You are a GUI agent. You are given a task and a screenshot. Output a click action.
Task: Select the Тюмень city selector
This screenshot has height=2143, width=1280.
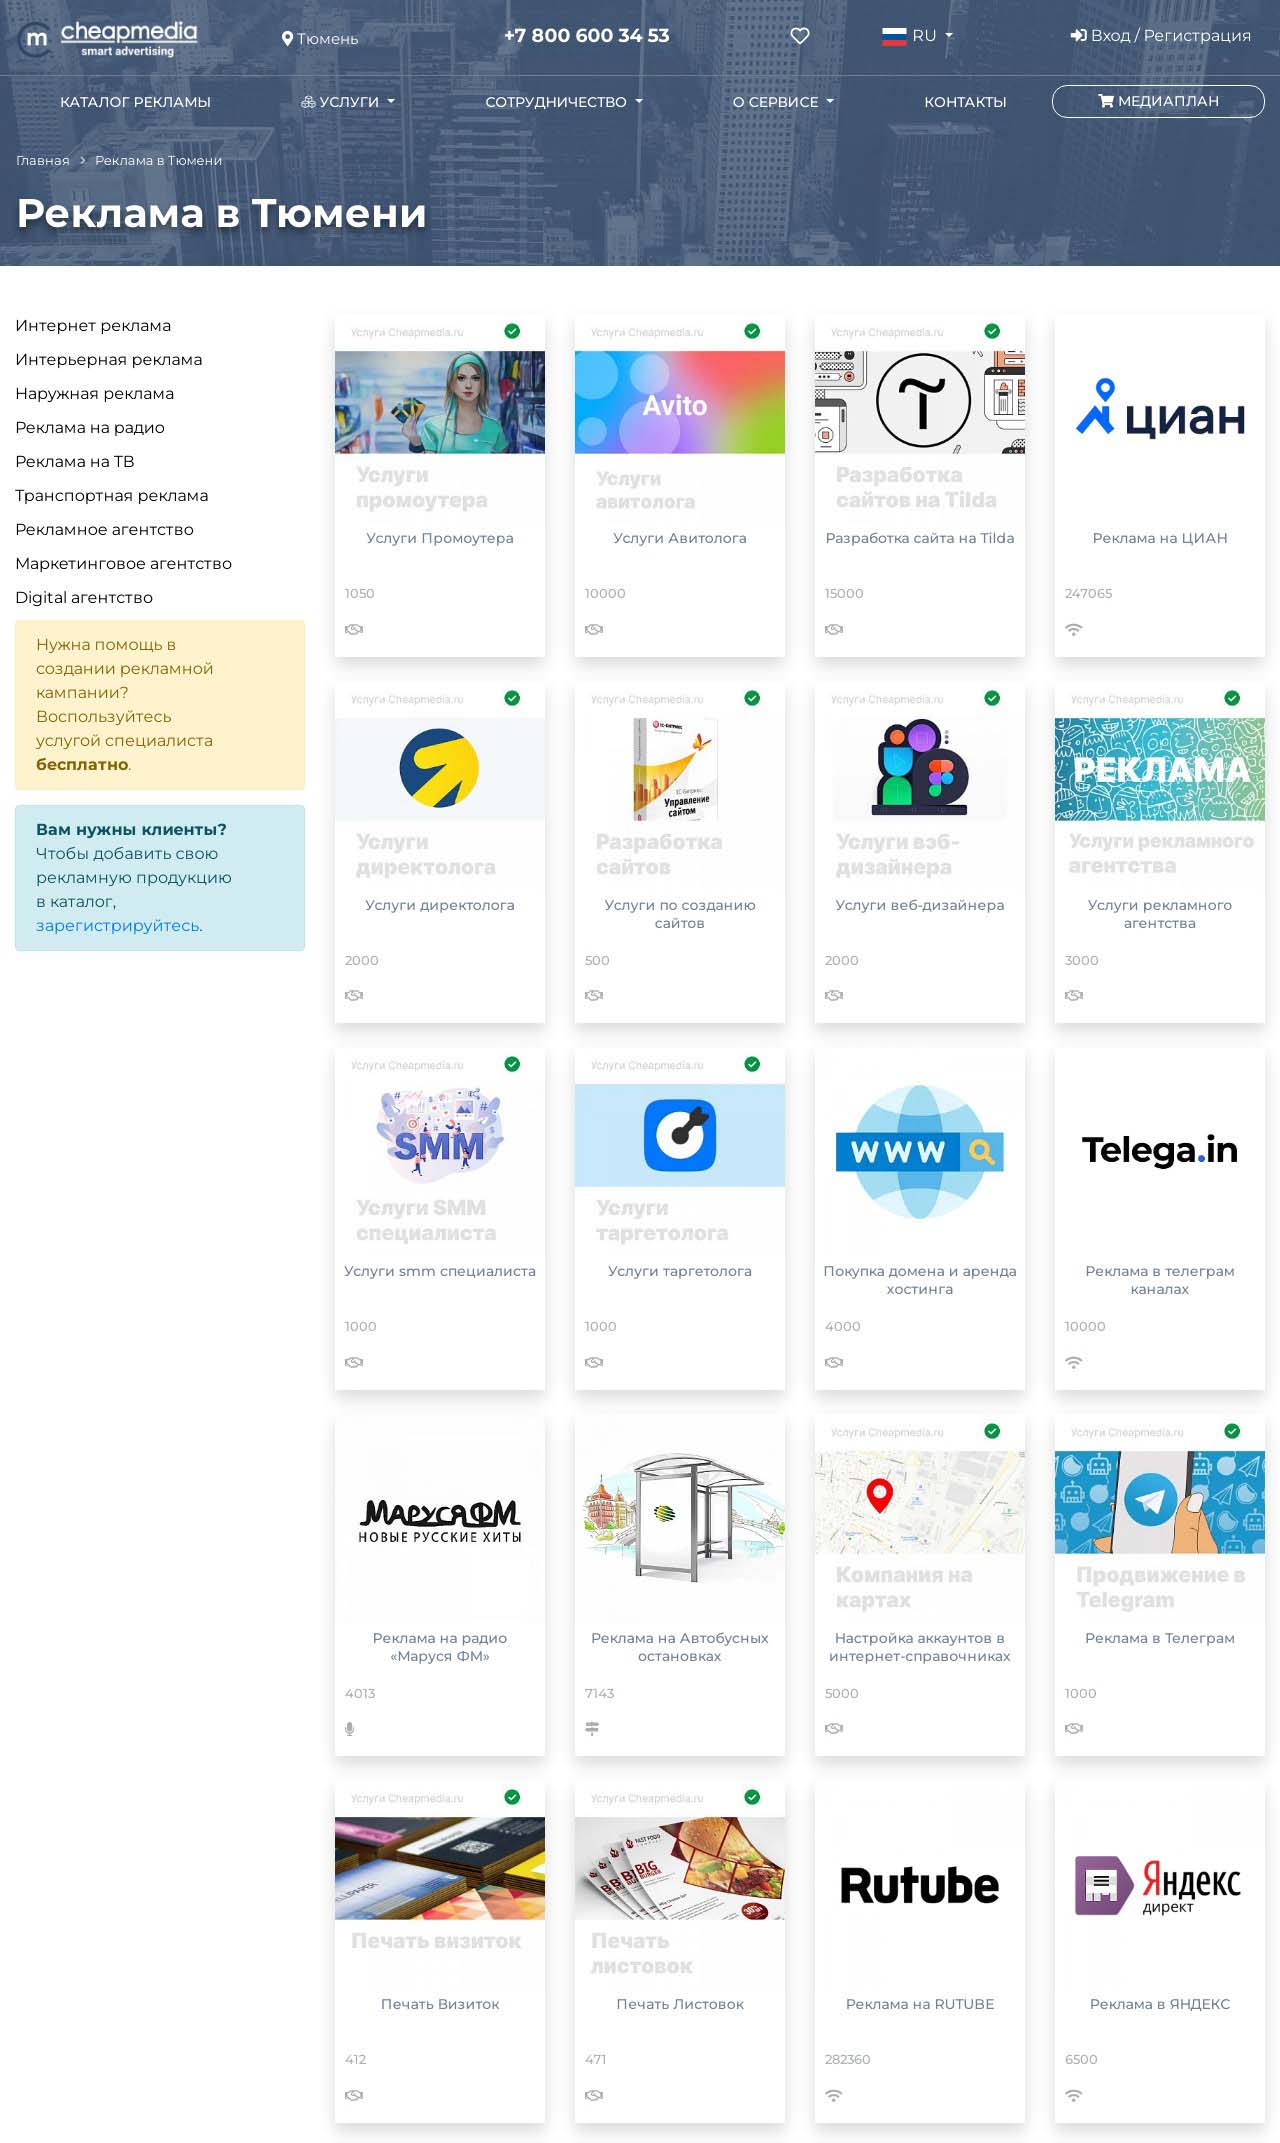click(320, 39)
